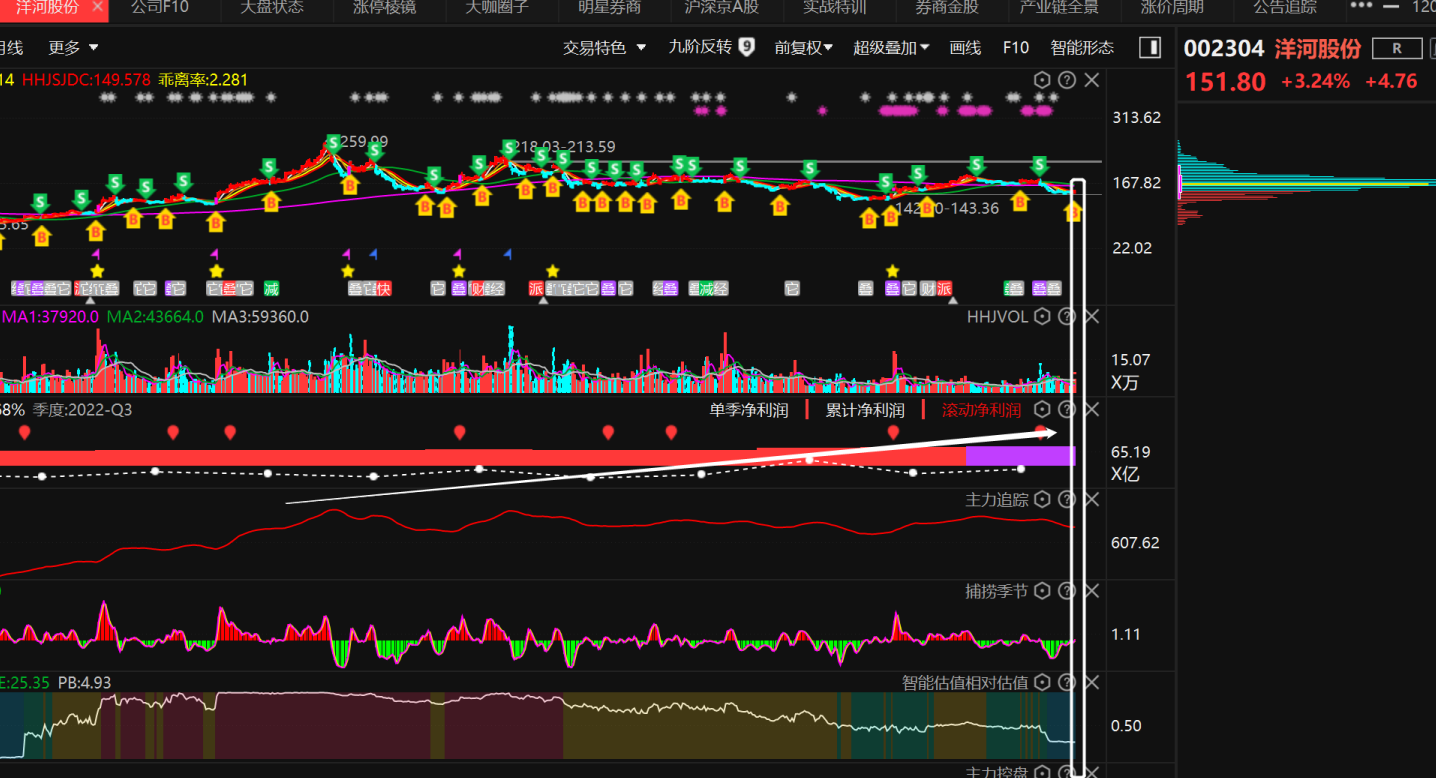Image resolution: width=1436 pixels, height=778 pixels.
Task: Open settings icon of the 智能估值相对估值 panel
Action: 1042,682
